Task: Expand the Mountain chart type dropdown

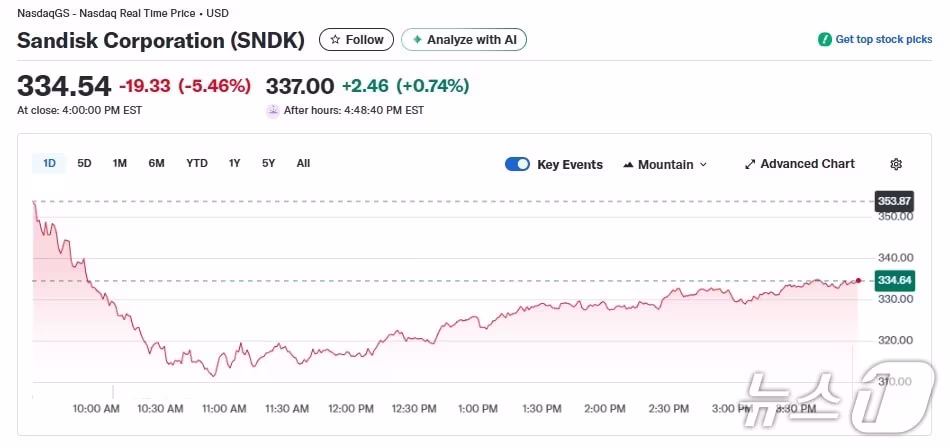Action: point(703,165)
